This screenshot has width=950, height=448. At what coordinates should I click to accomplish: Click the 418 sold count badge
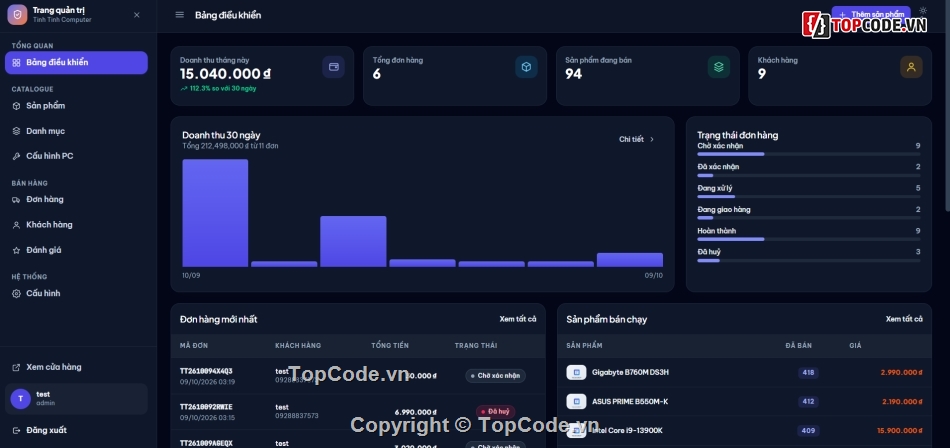coord(808,372)
